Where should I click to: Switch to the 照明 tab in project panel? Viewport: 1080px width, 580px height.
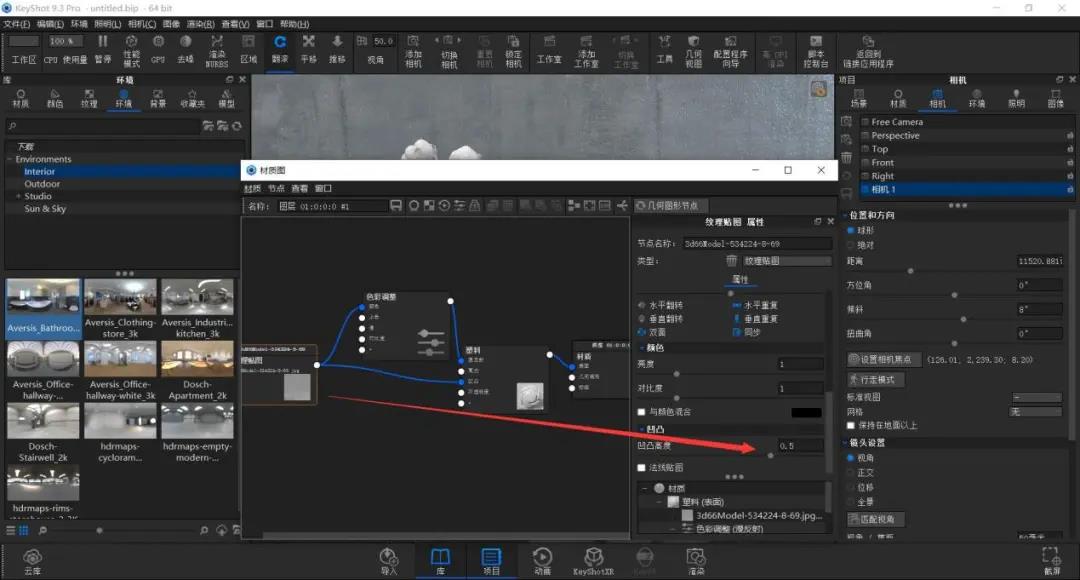pos(1016,98)
